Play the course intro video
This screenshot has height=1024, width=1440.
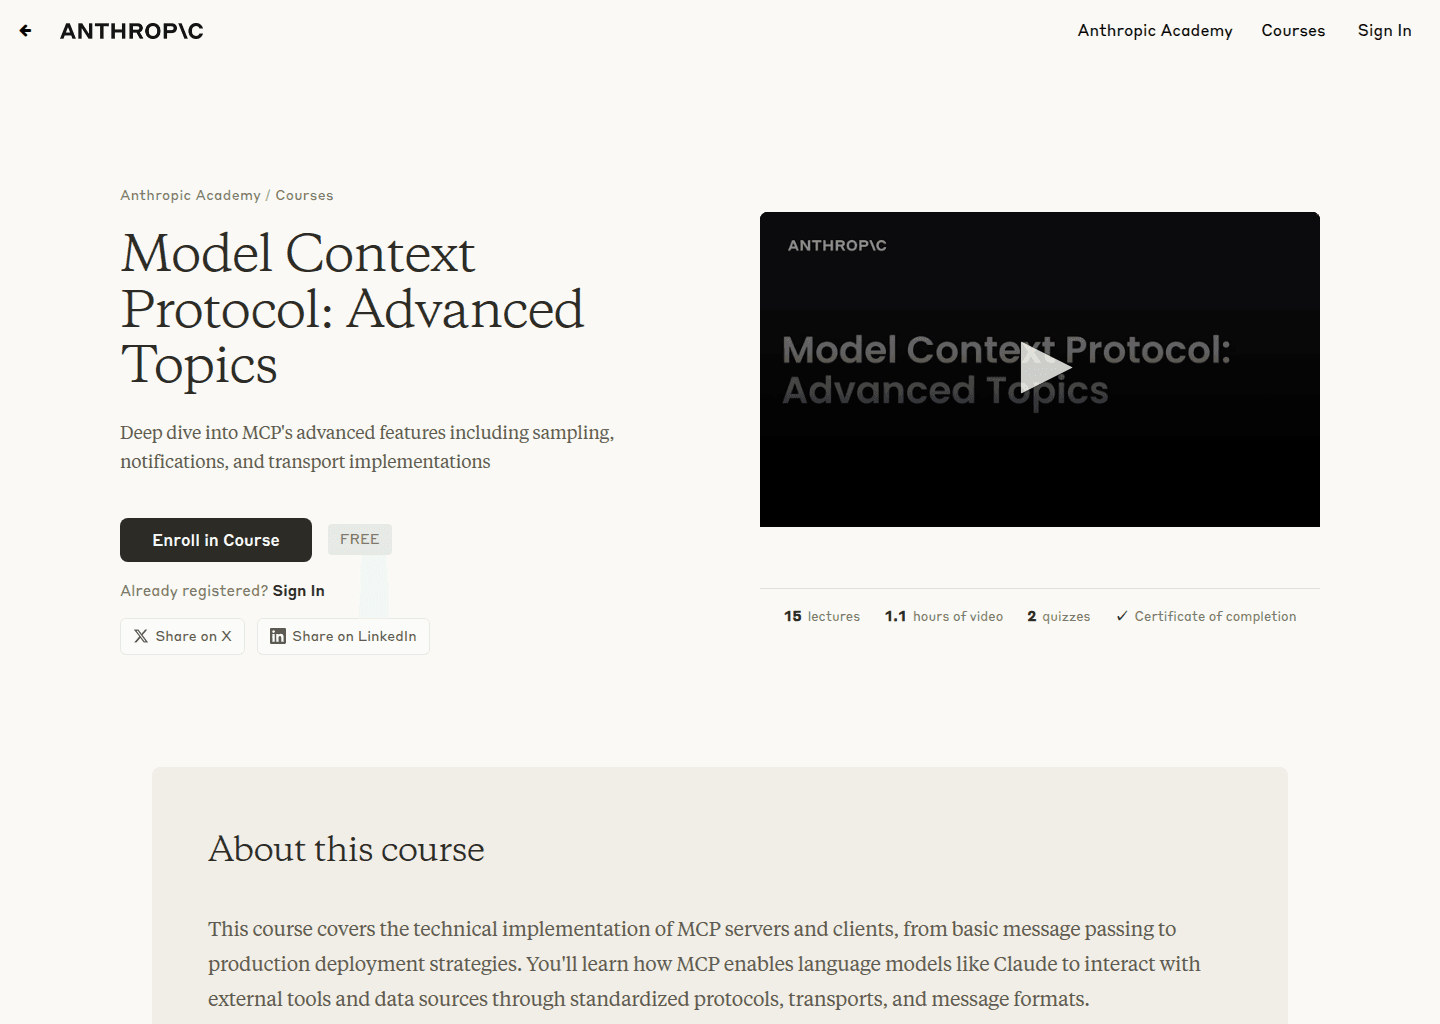pyautogui.click(x=1045, y=369)
